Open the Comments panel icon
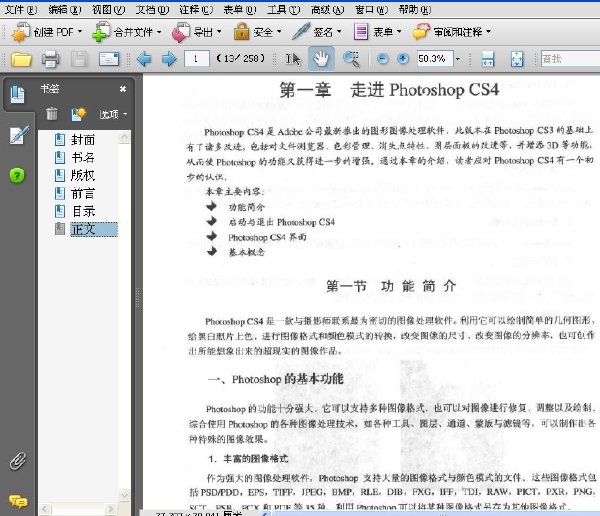Image resolution: width=600 pixels, height=516 pixels. (x=18, y=501)
